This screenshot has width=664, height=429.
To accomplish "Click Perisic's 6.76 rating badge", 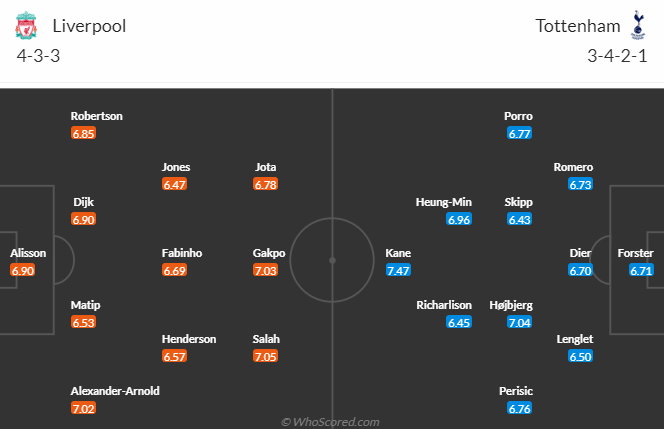I will click(520, 409).
